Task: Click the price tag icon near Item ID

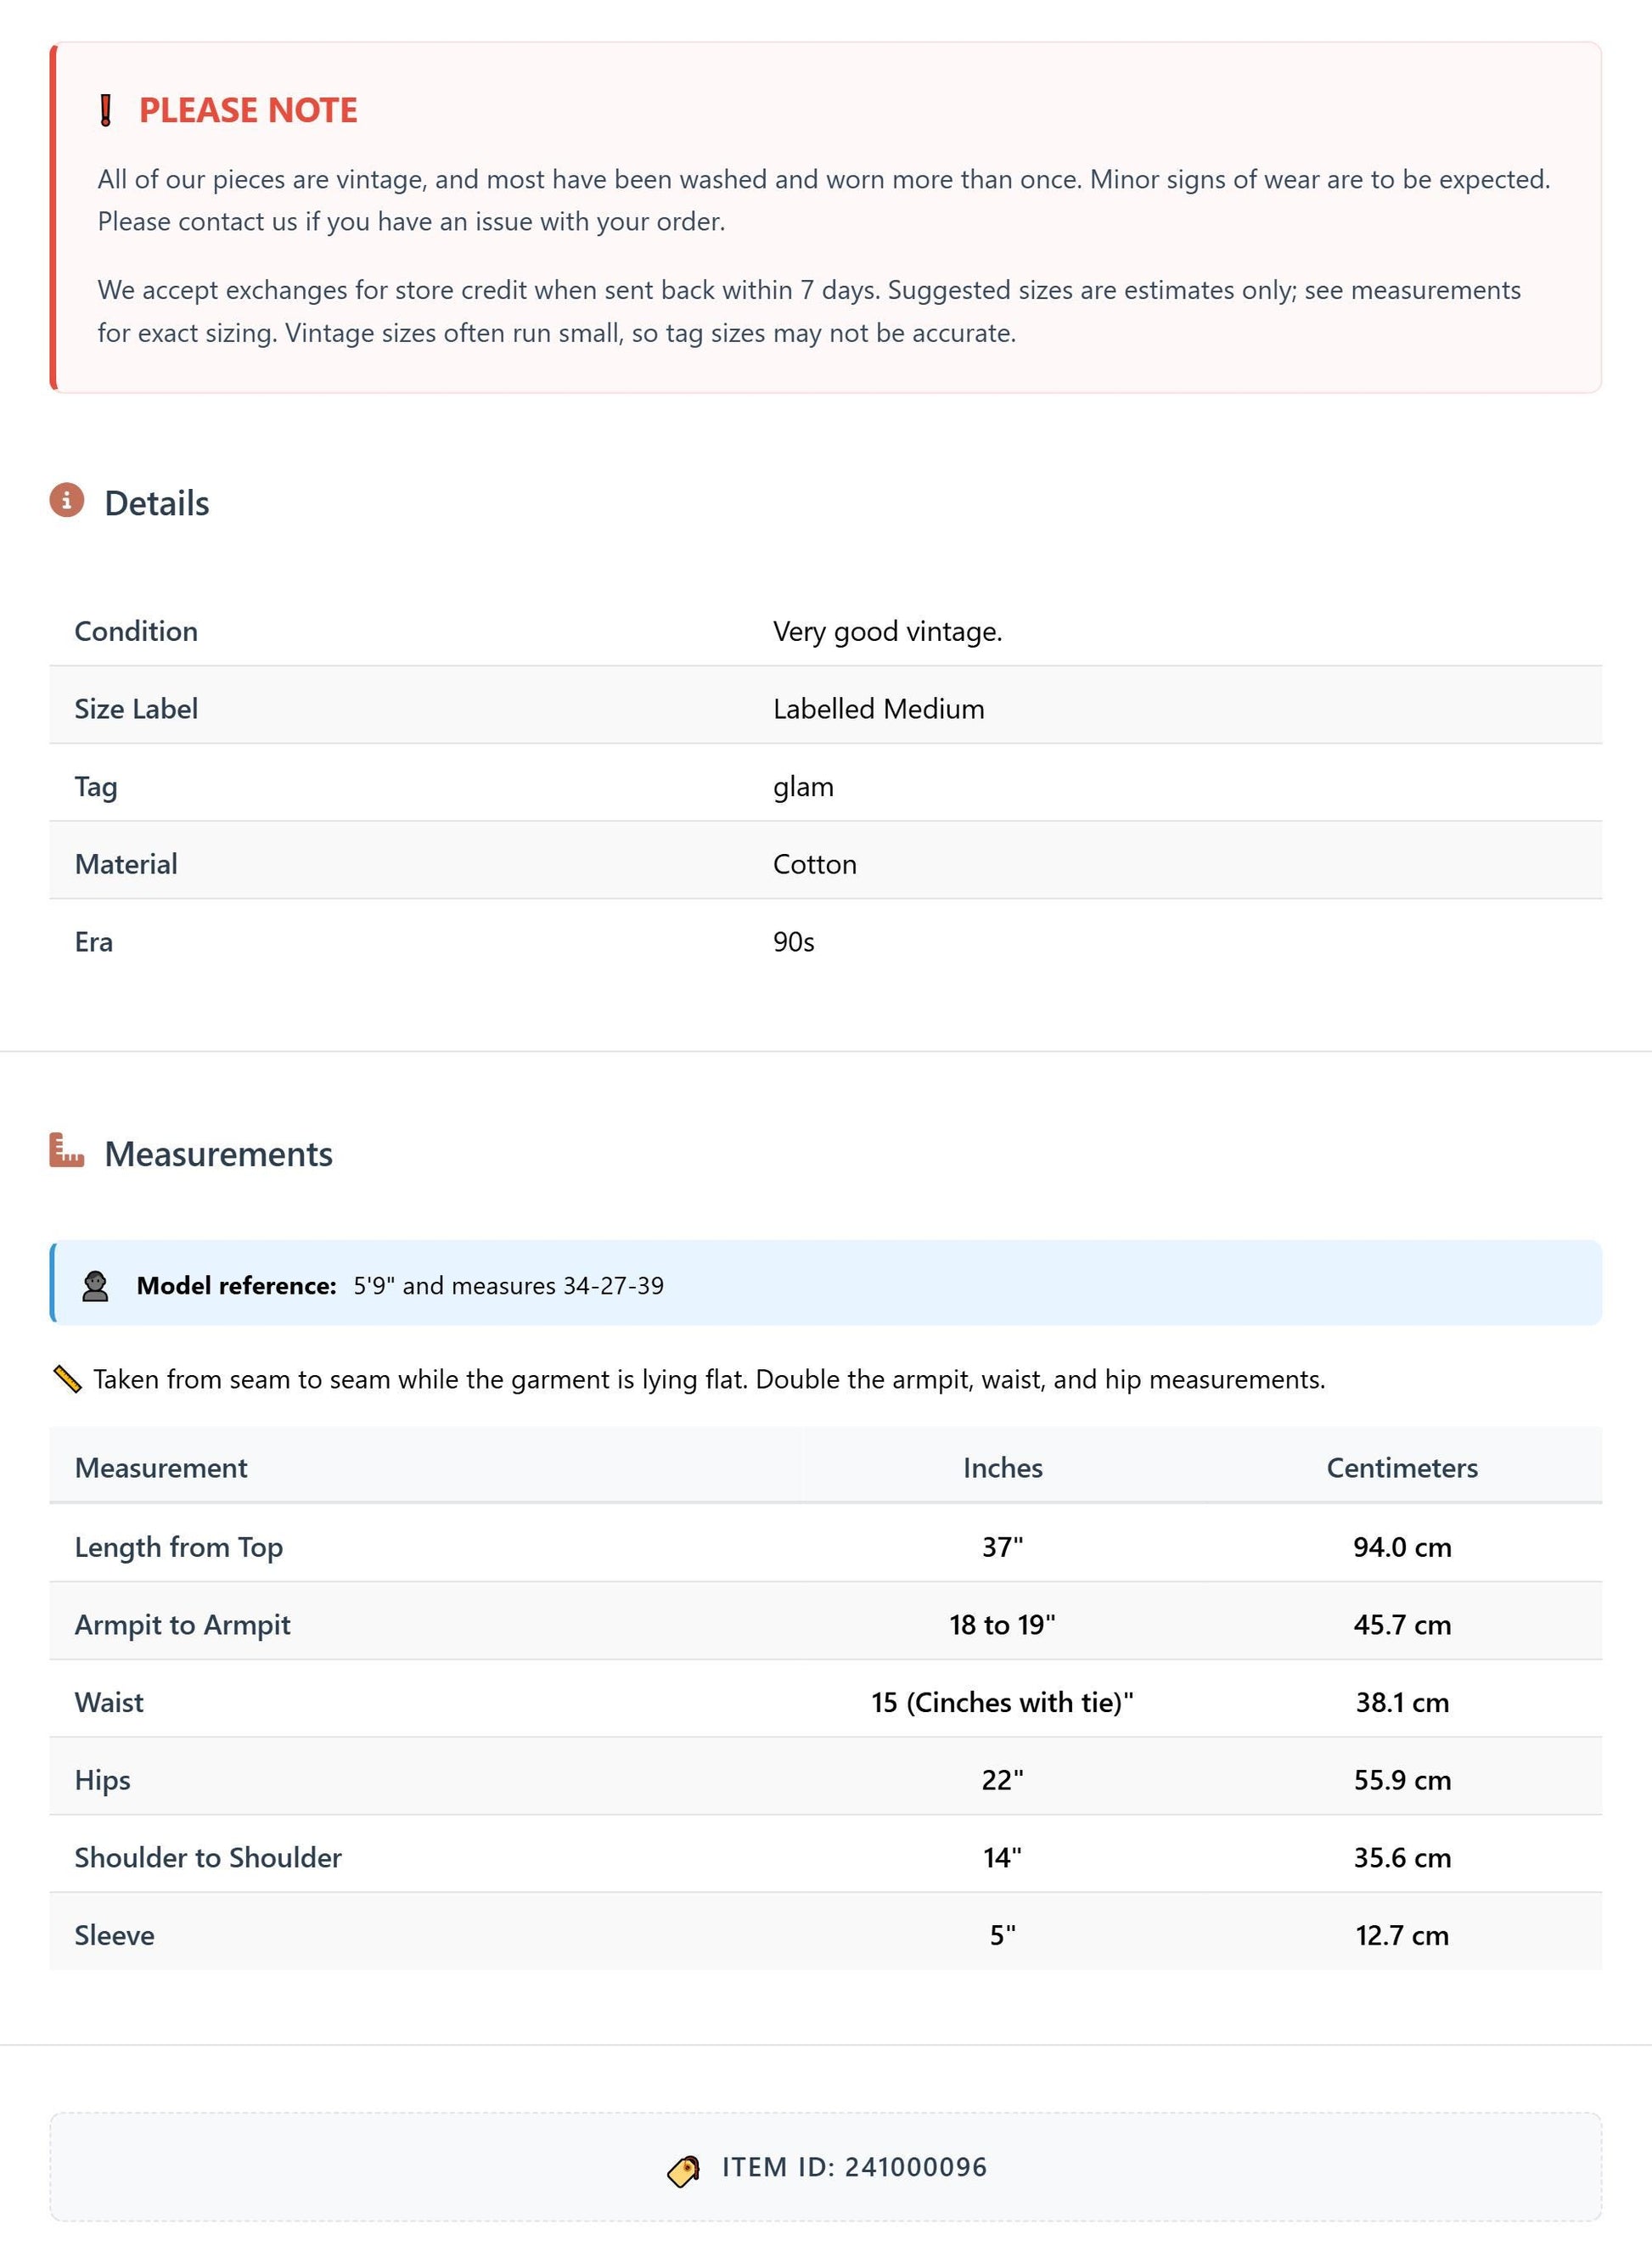Action: (684, 2170)
